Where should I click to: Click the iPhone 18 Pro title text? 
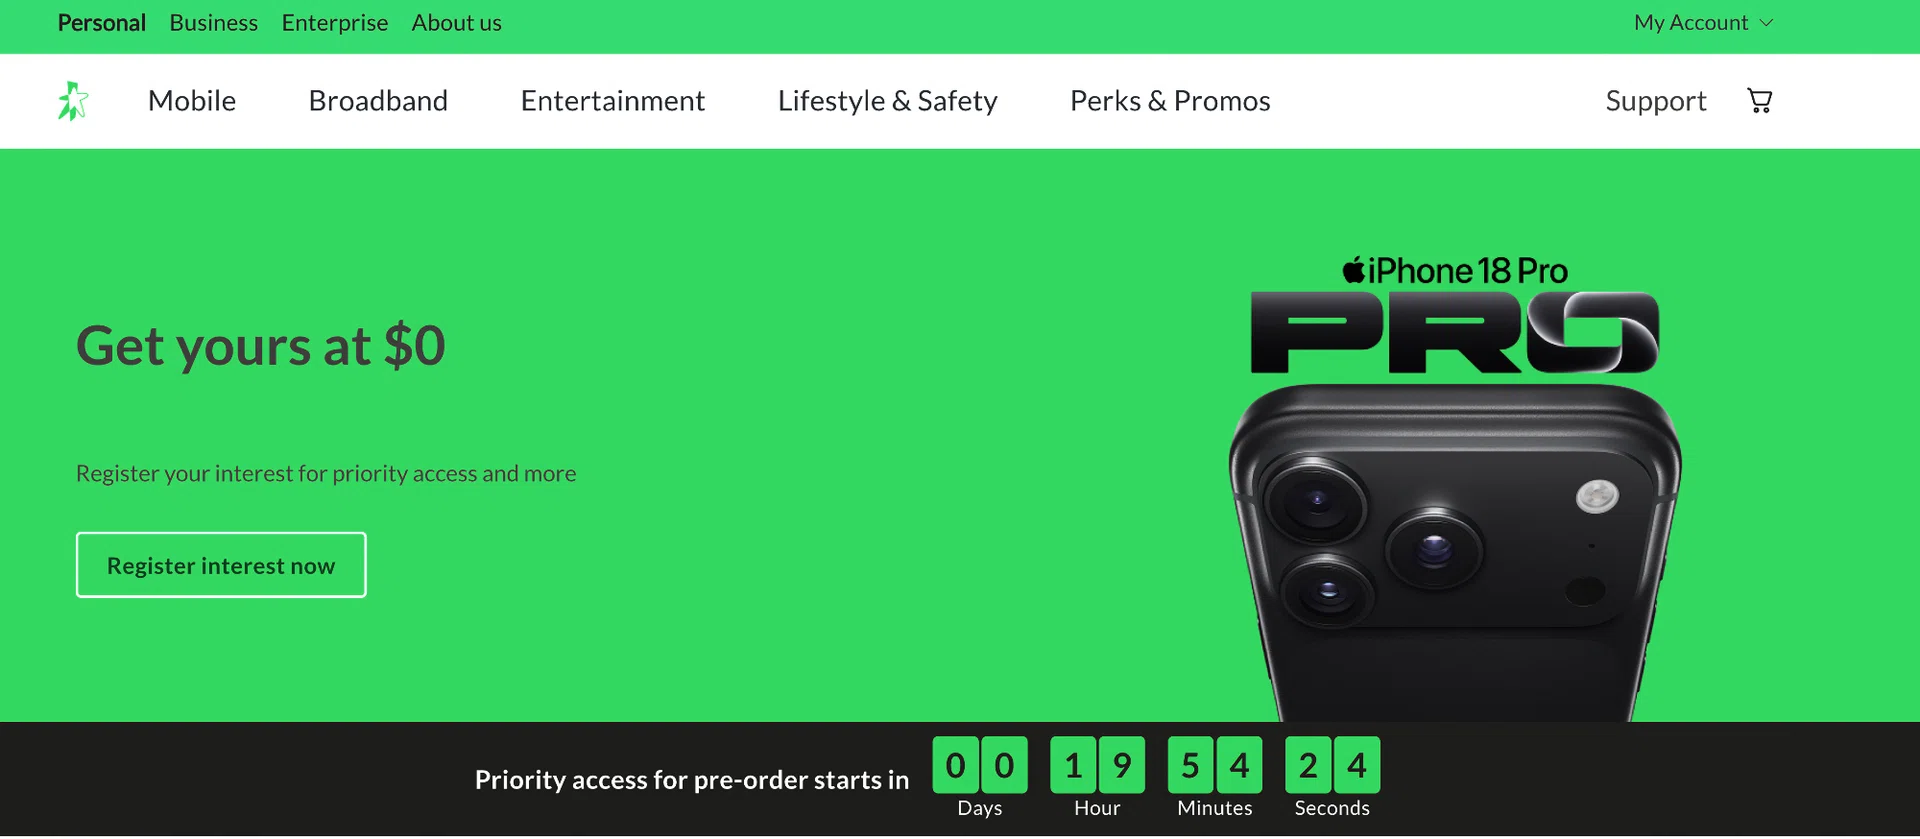coord(1455,270)
